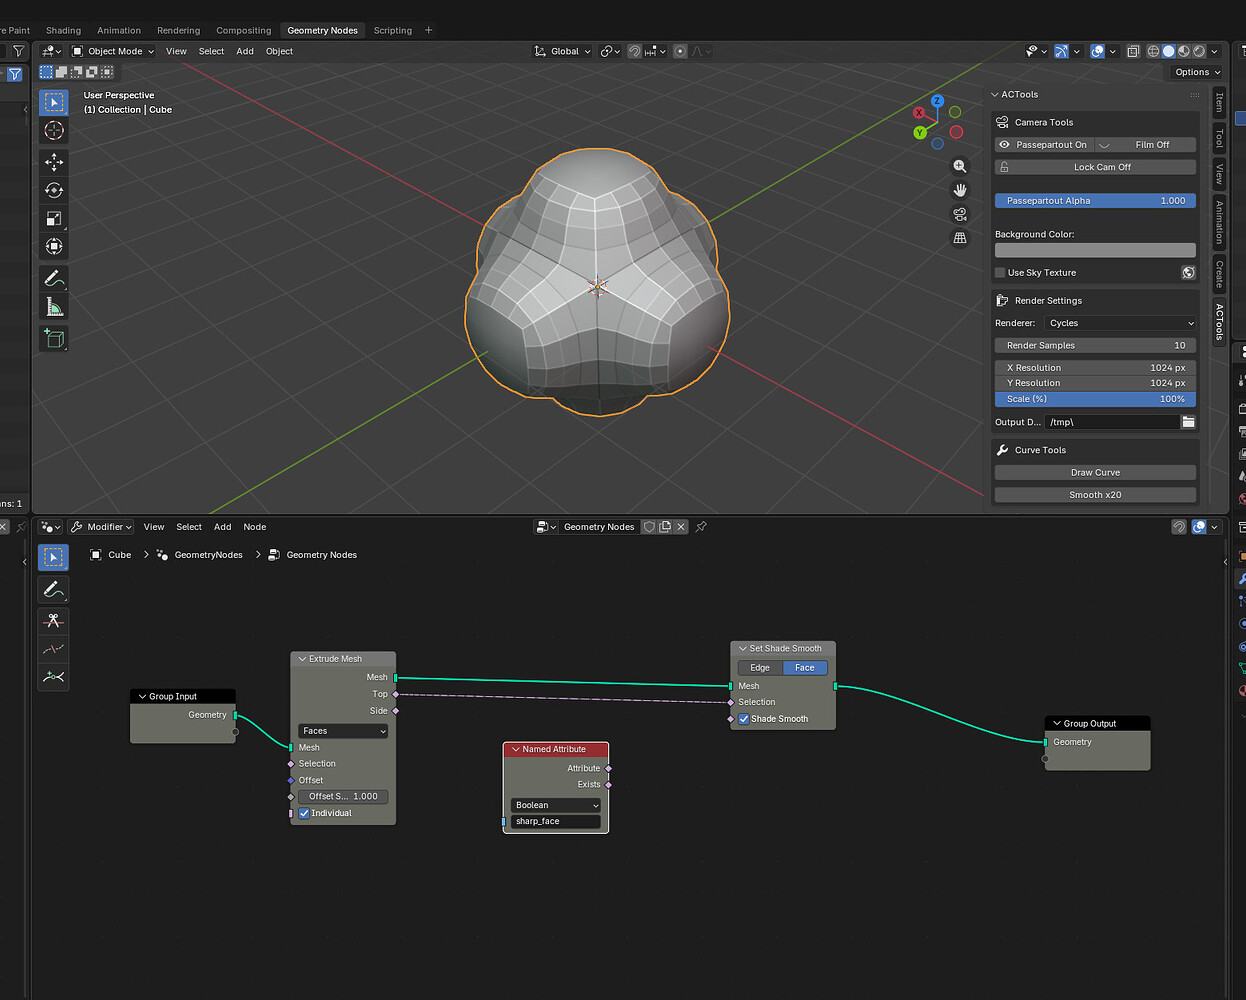Open the viewport Object menu
This screenshot has width=1246, height=1000.
point(279,51)
